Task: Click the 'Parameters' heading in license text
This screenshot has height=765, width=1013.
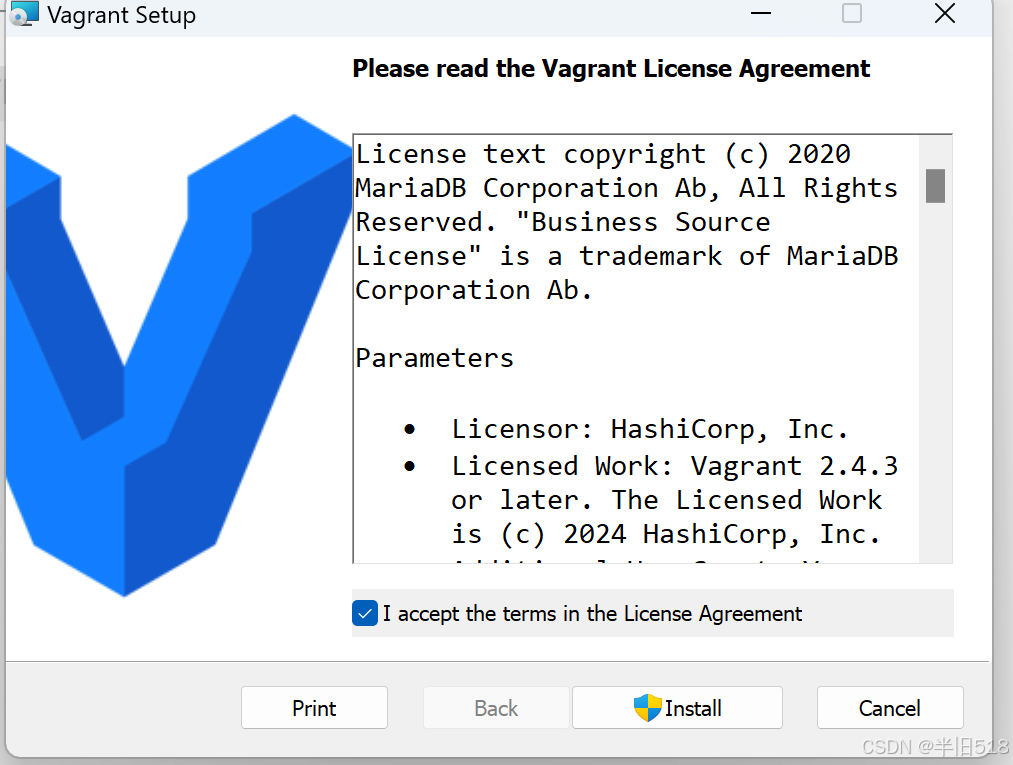Action: (x=434, y=358)
